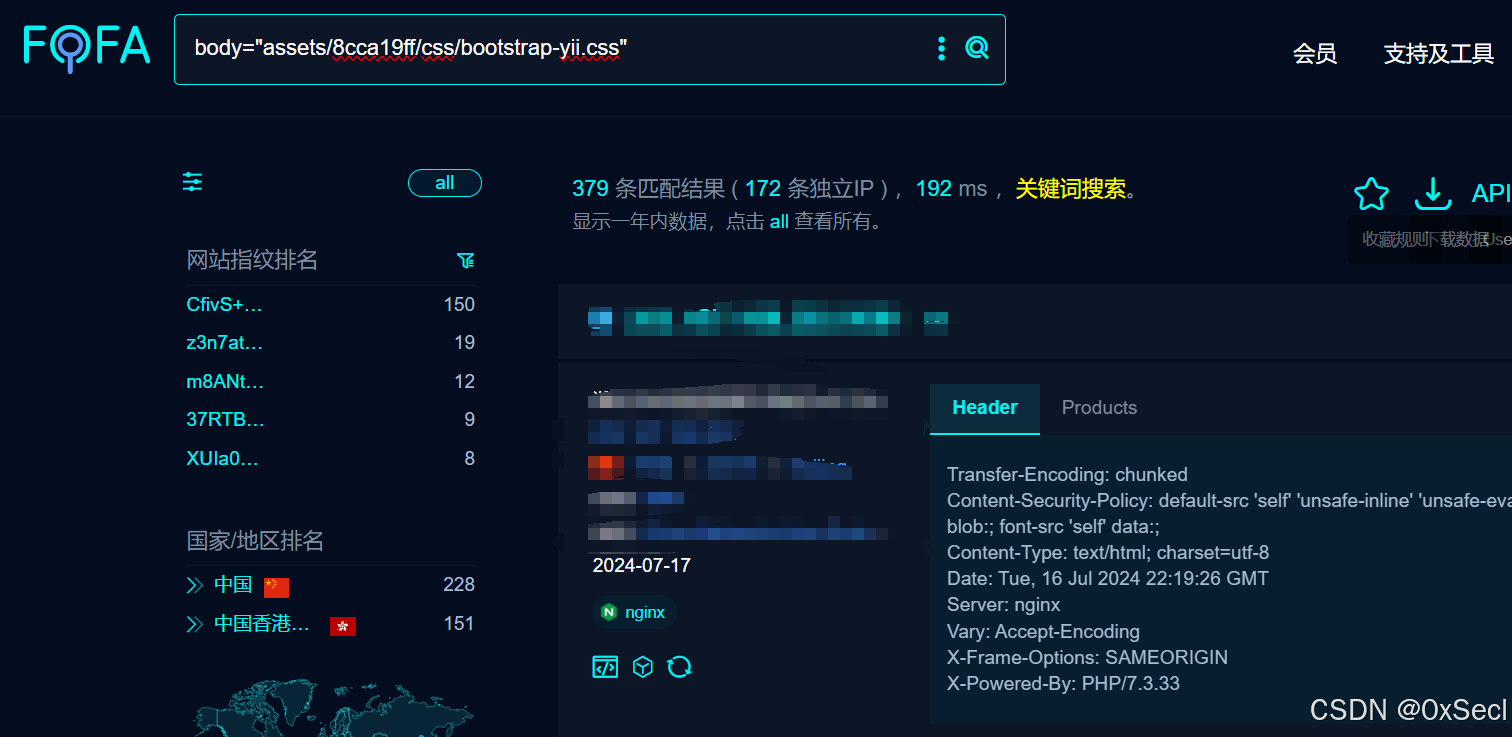
Task: Favorite this query with the star icon
Action: point(1371,194)
